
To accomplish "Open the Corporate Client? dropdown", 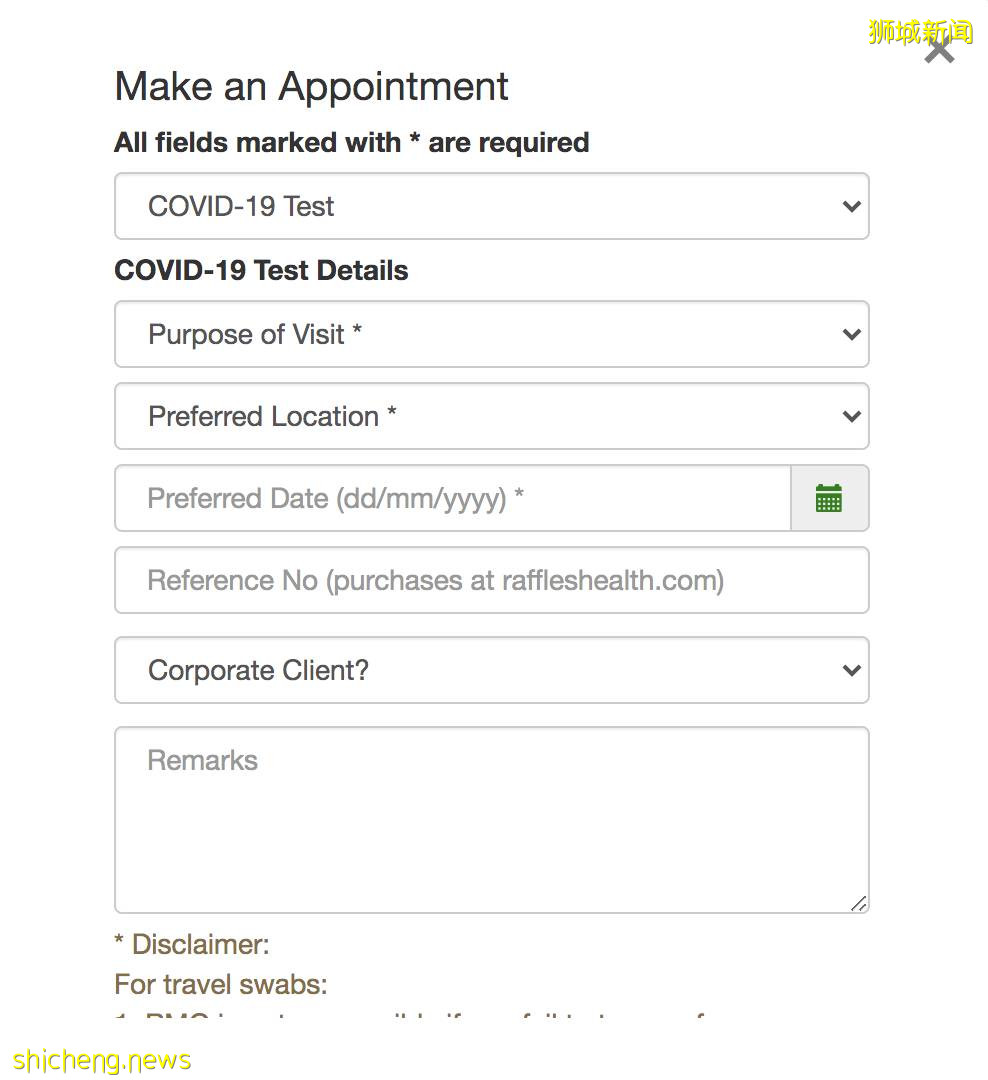I will click(x=480, y=671).
